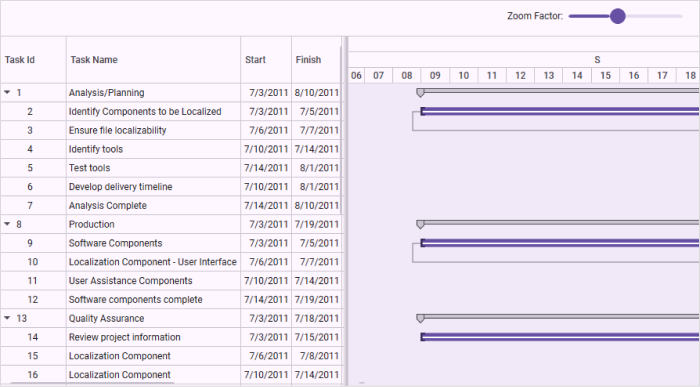Select 'Localization Component' in task 15 row
Viewport: 700px width, 387px height.
pos(120,356)
